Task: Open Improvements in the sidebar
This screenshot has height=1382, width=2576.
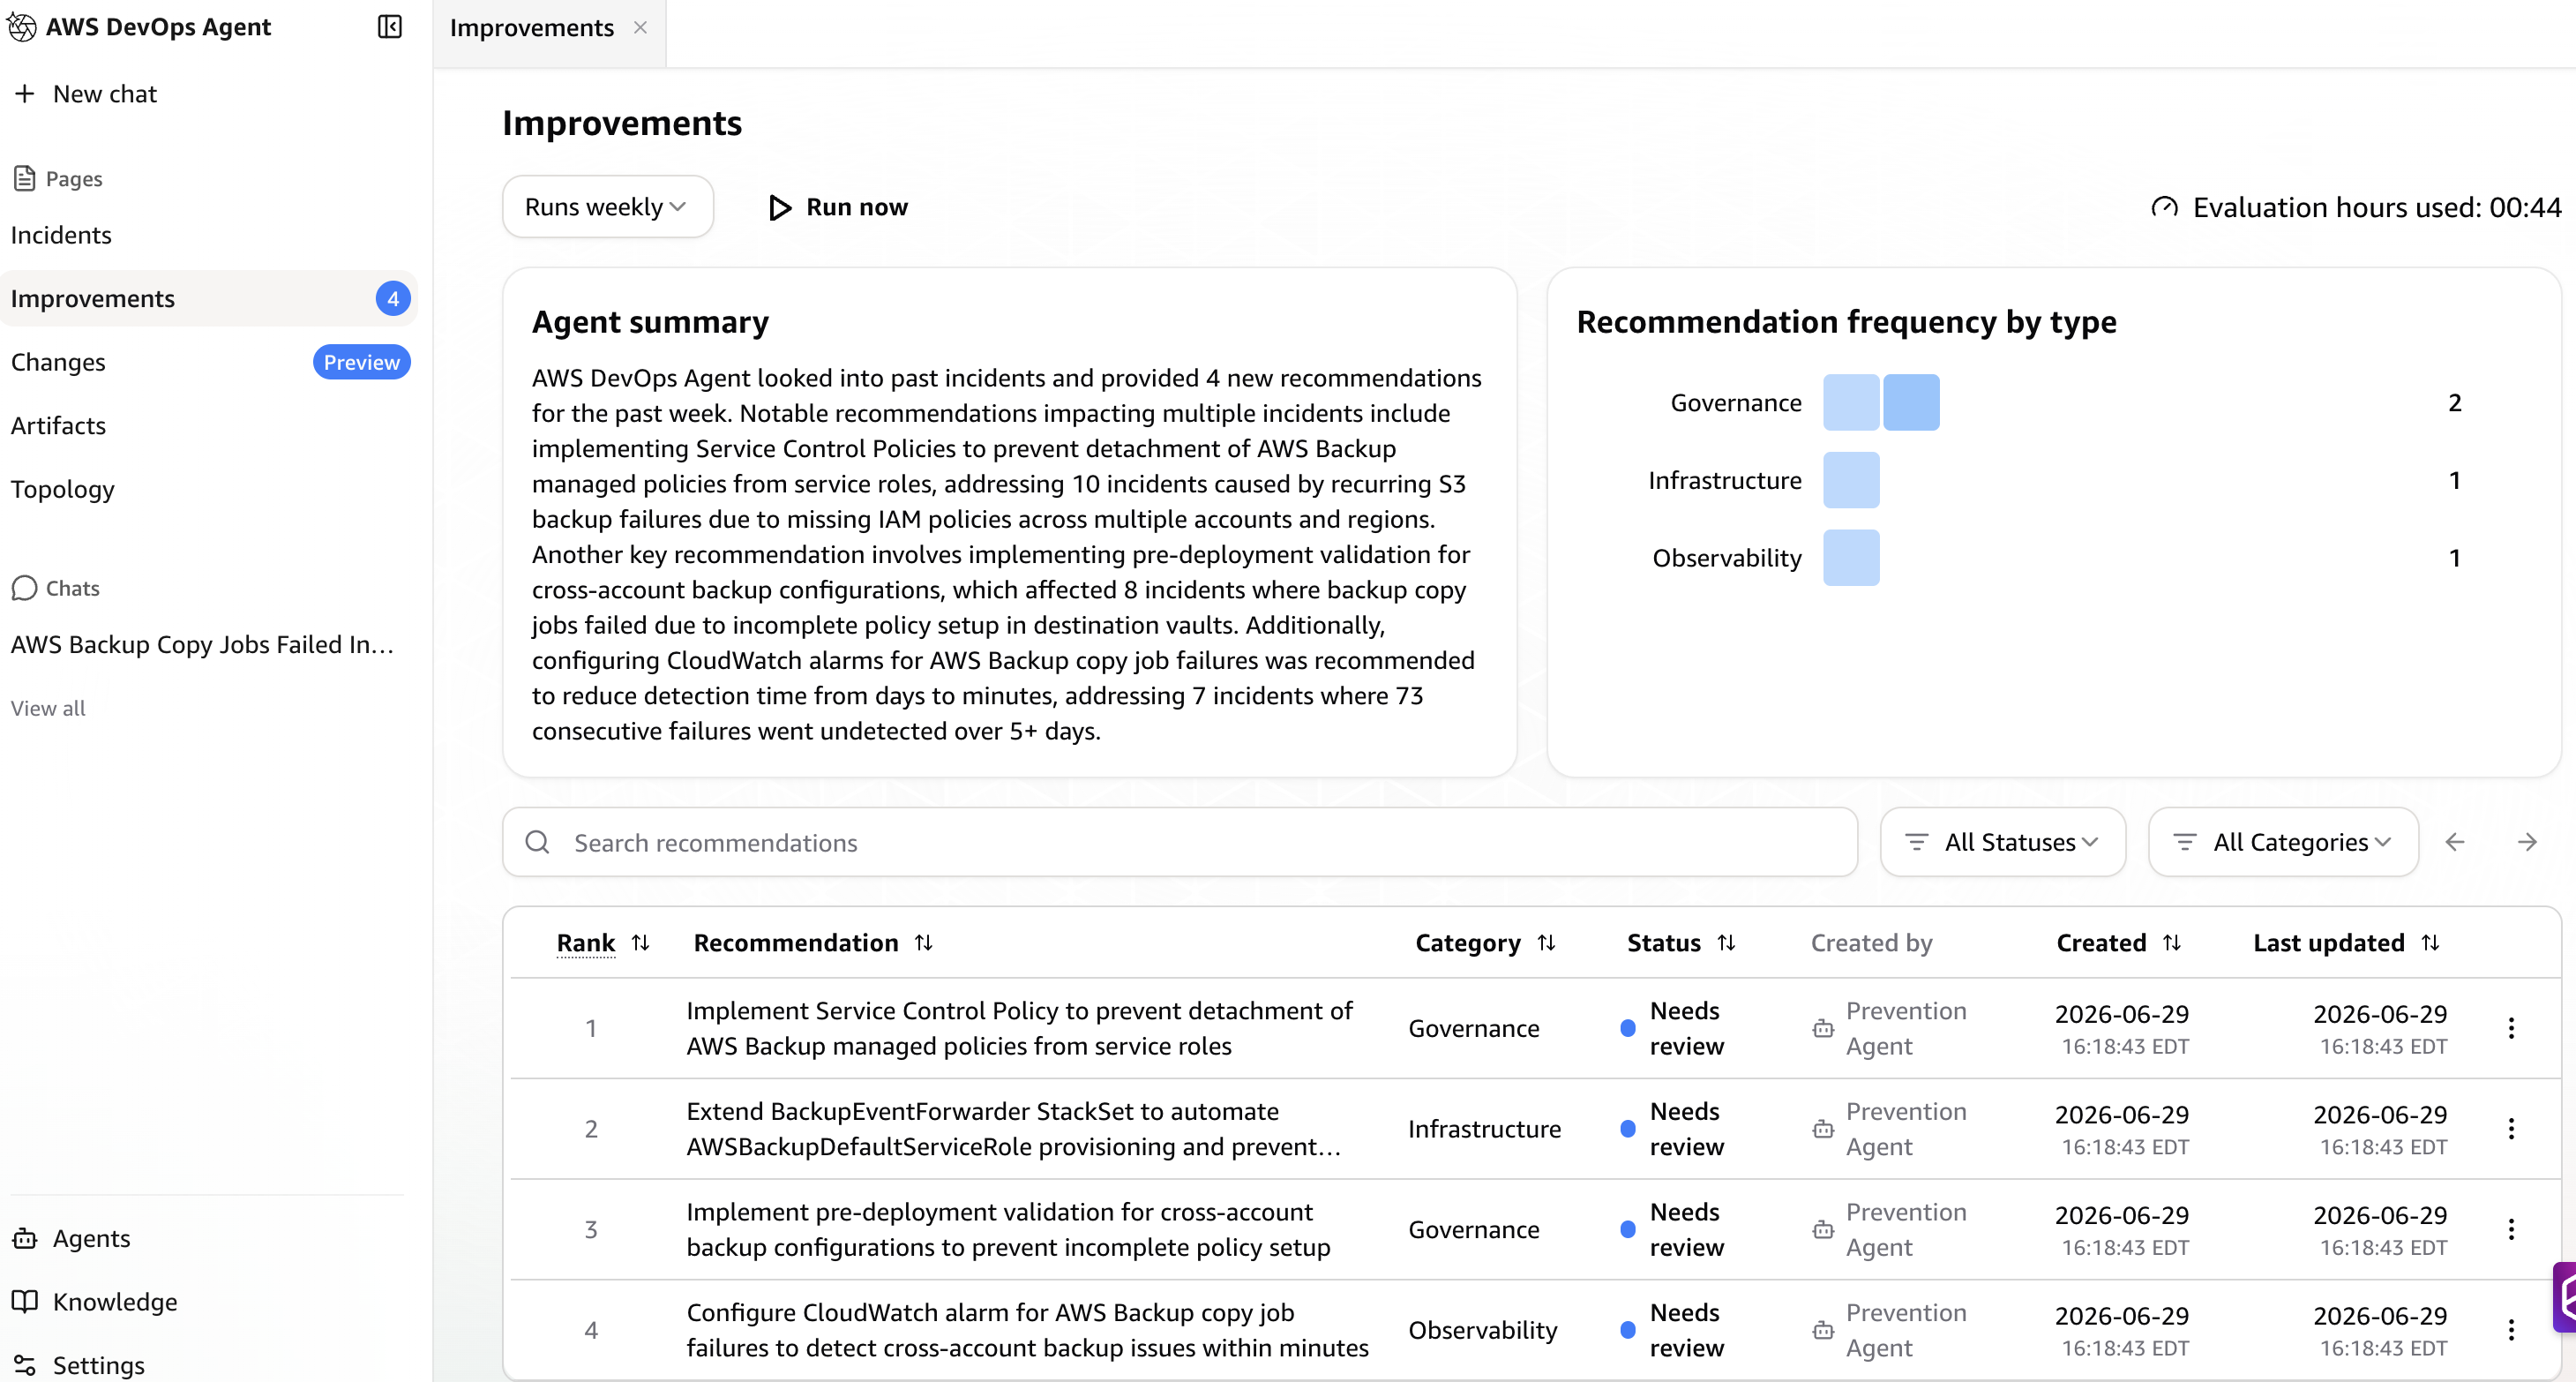Action: click(x=209, y=298)
